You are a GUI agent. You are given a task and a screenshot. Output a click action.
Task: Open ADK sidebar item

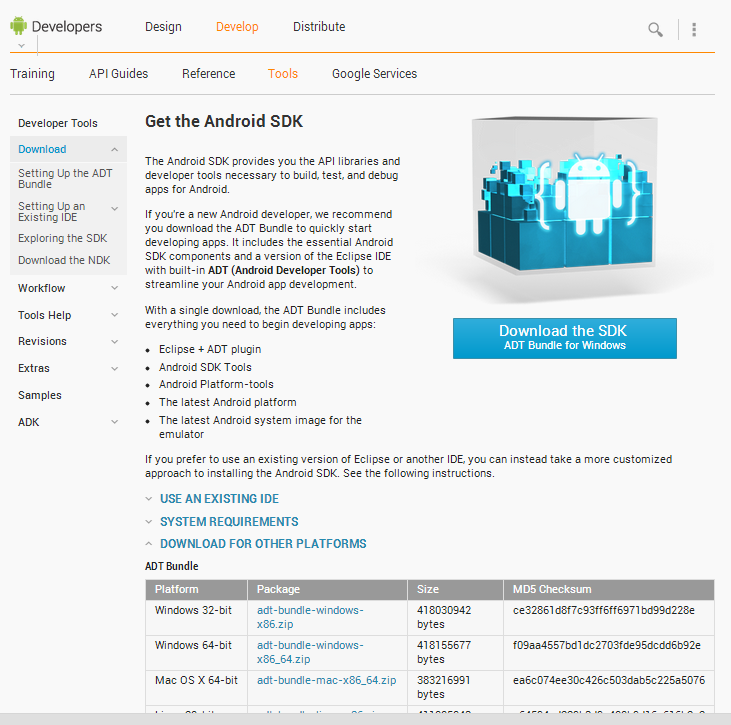pos(28,422)
